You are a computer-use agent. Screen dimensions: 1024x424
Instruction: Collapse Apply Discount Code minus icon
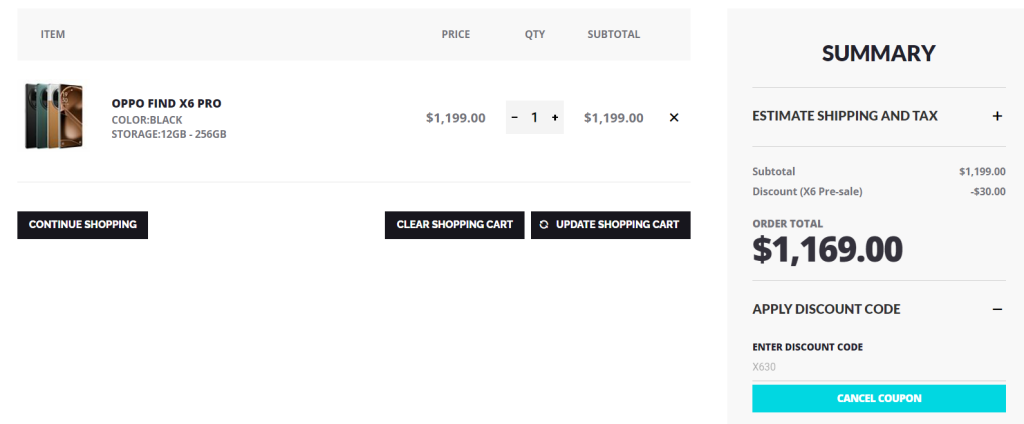(x=997, y=309)
